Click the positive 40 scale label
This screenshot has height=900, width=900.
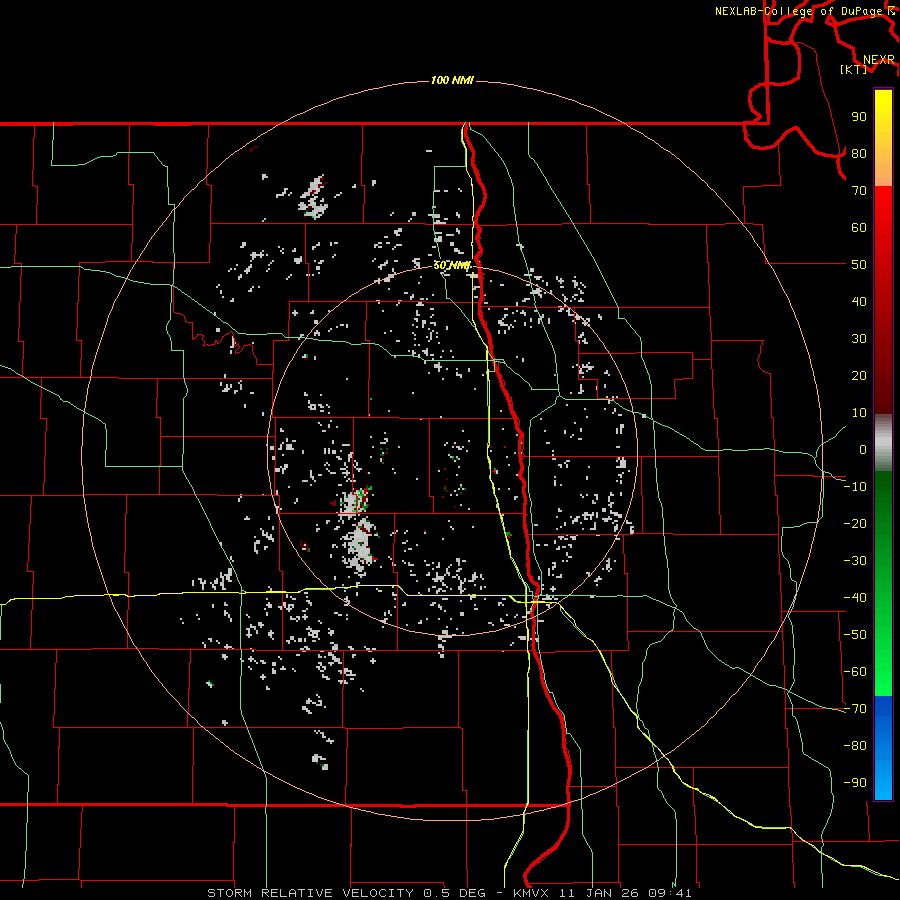[x=859, y=302]
